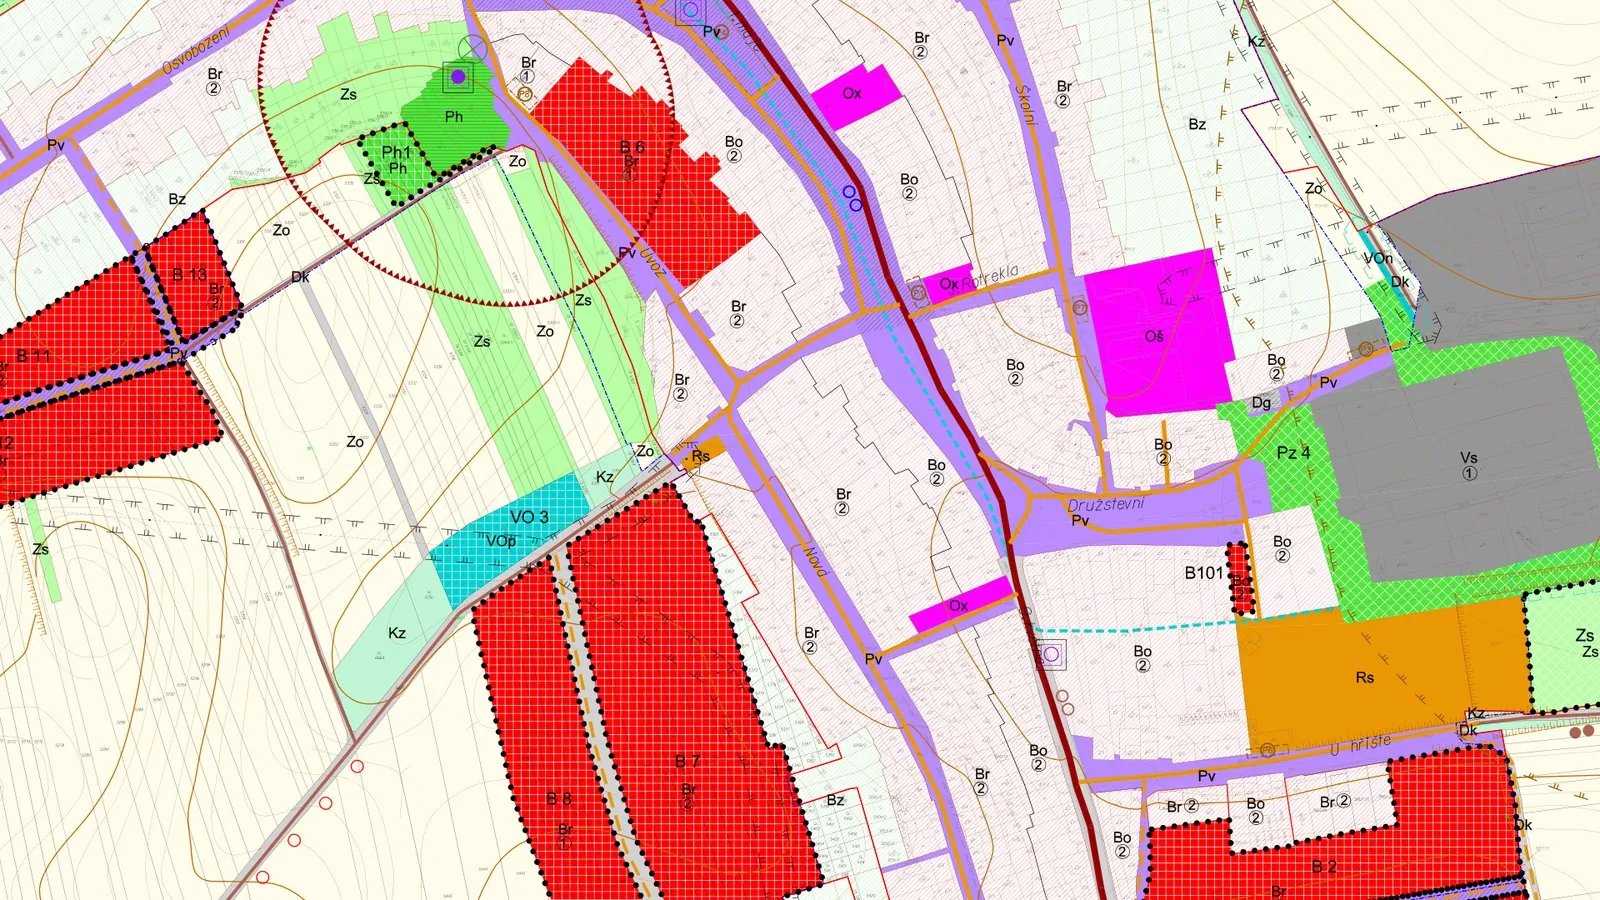Image resolution: width=1600 pixels, height=900 pixels.
Task: Click the VOp label below VO 3
Action: (x=501, y=541)
